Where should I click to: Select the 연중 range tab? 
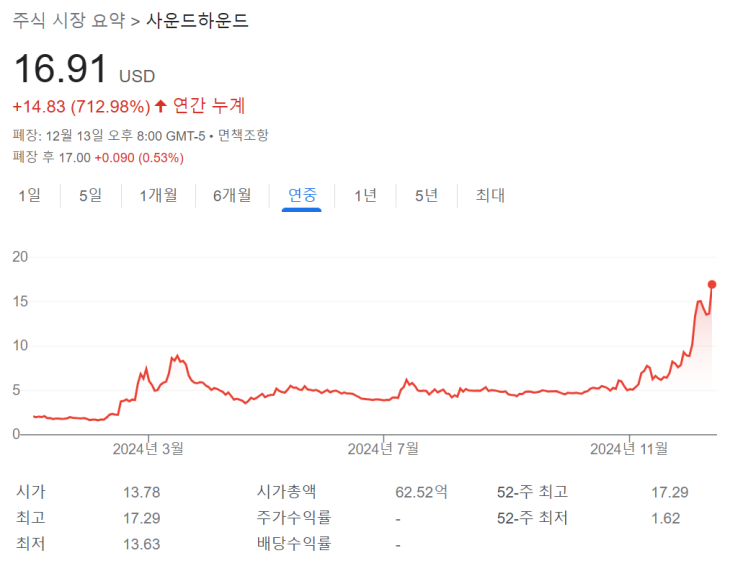pos(302,195)
